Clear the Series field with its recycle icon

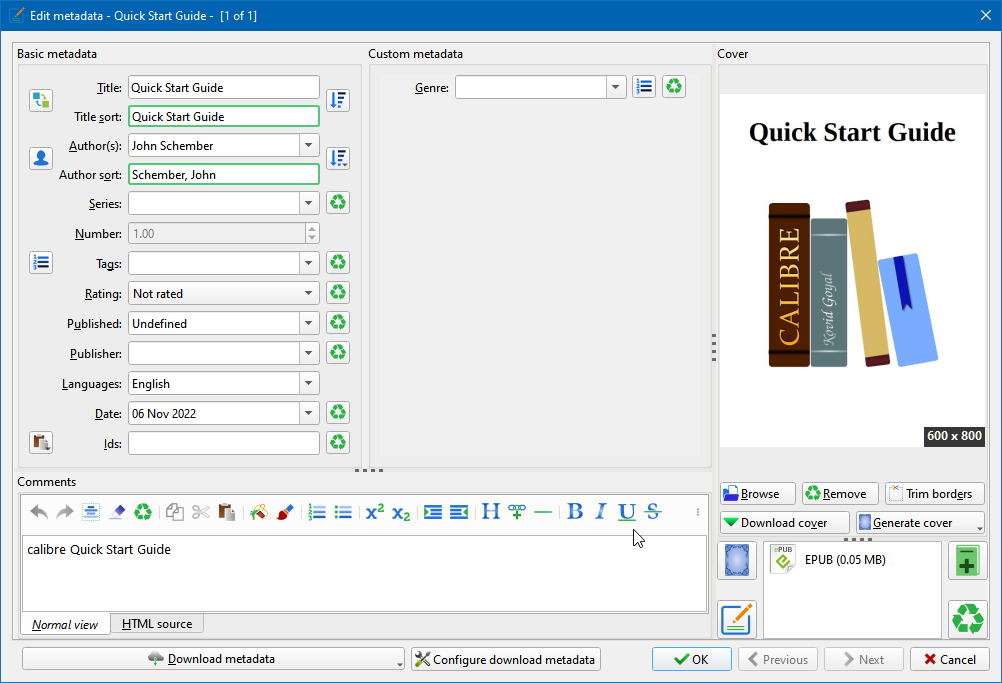pyautogui.click(x=338, y=203)
